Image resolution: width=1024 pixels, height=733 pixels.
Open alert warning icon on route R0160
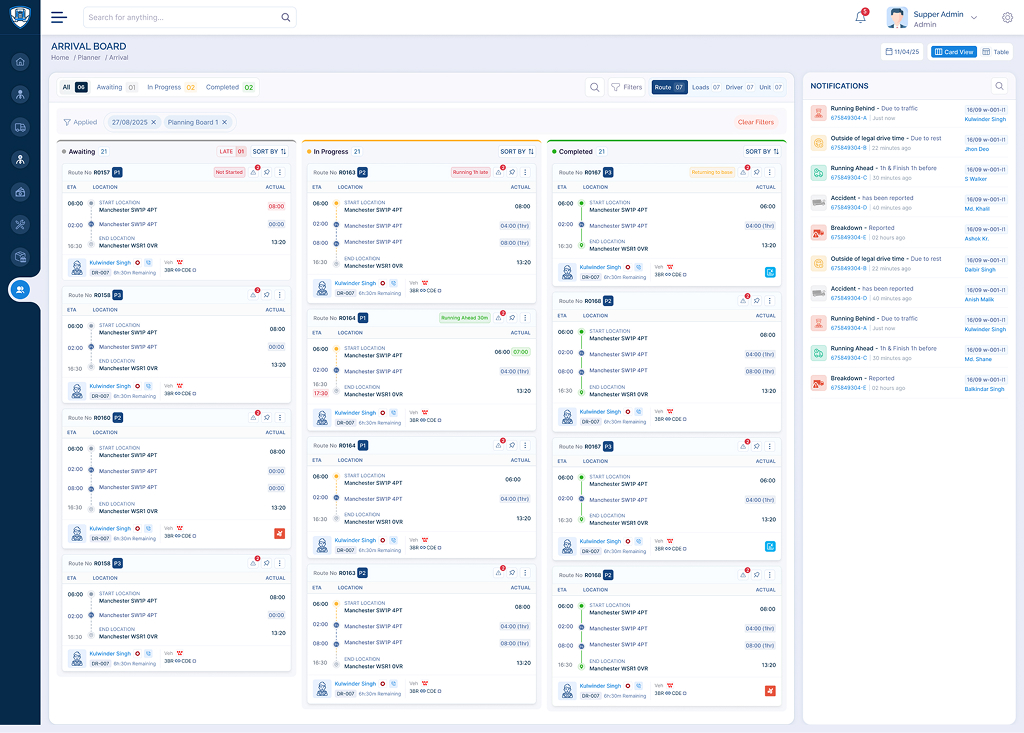(x=253, y=417)
